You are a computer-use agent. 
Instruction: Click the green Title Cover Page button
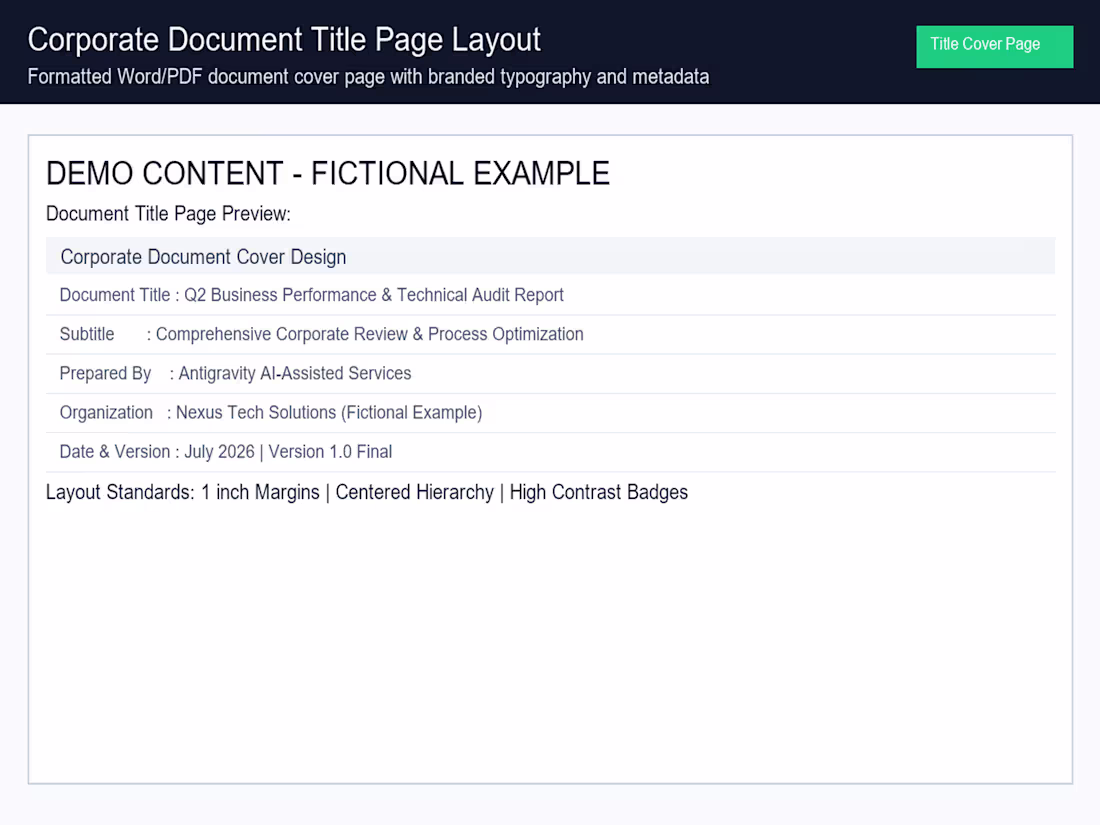pos(994,46)
